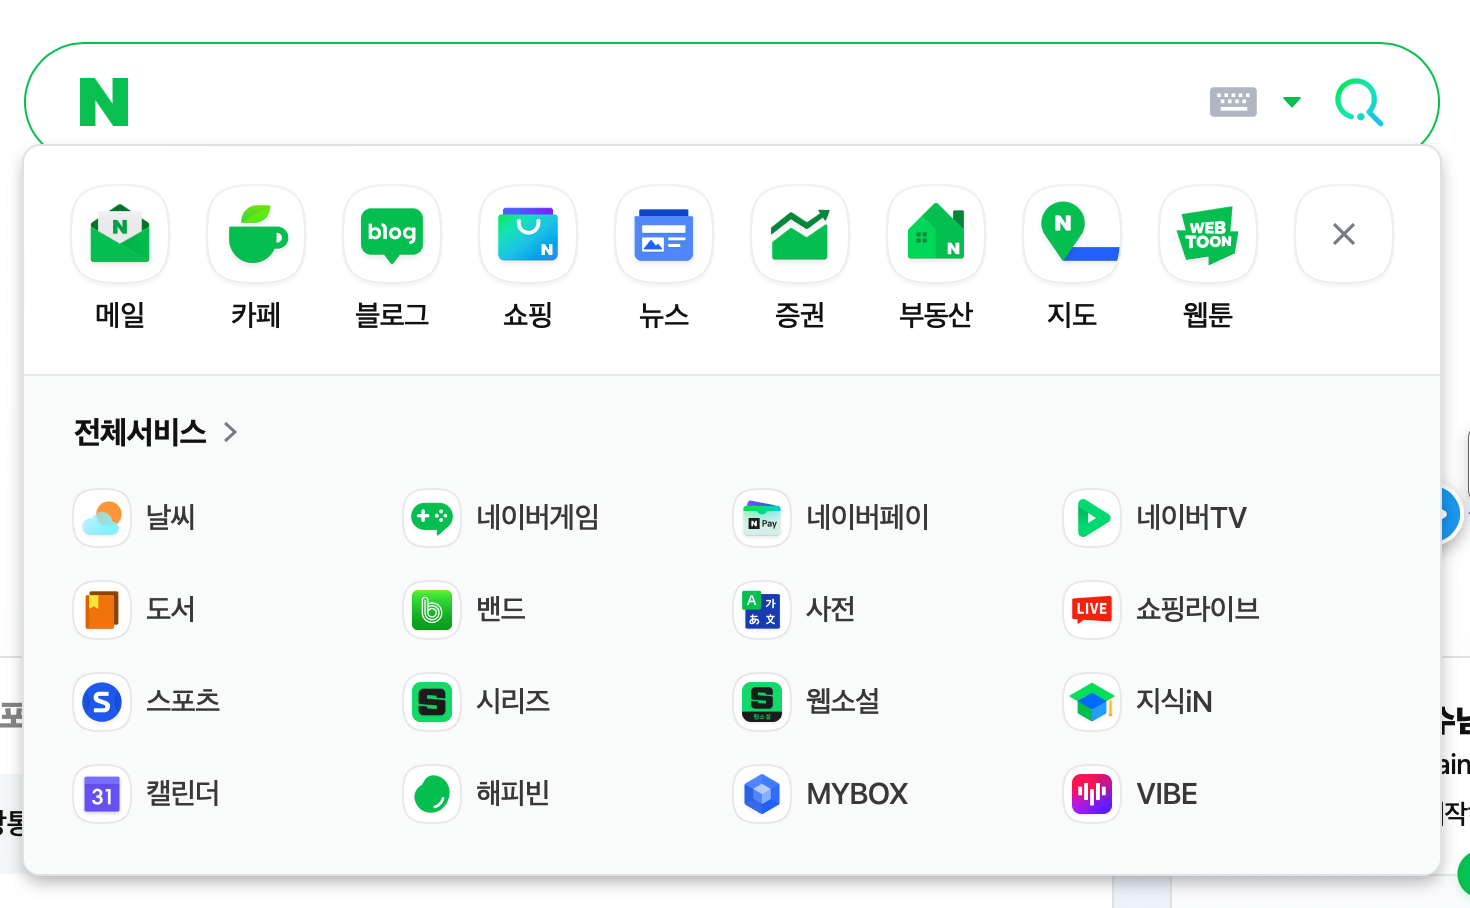Open the 사전 text link
The height and width of the screenshot is (908, 1470).
coord(831,610)
